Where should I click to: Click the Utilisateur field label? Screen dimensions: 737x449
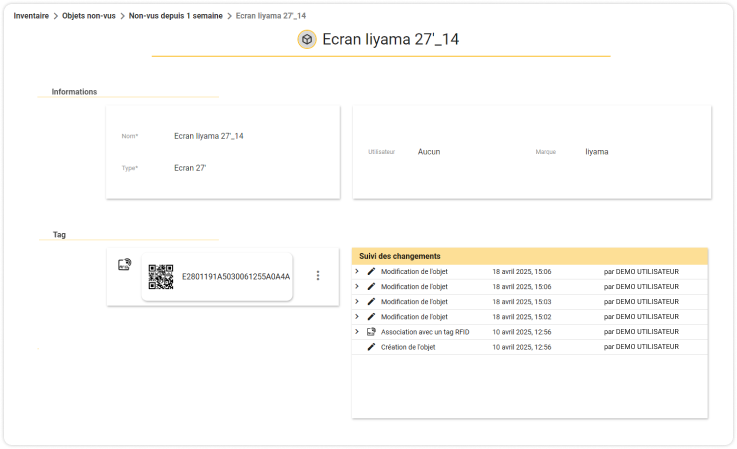coord(382,152)
